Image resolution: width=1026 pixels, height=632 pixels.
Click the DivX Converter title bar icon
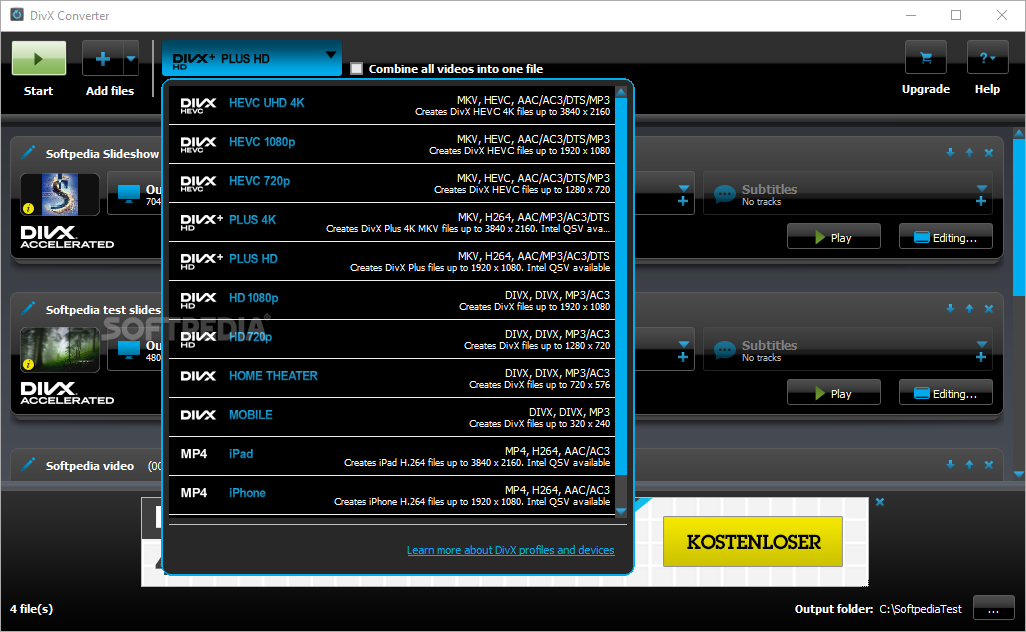tap(16, 14)
